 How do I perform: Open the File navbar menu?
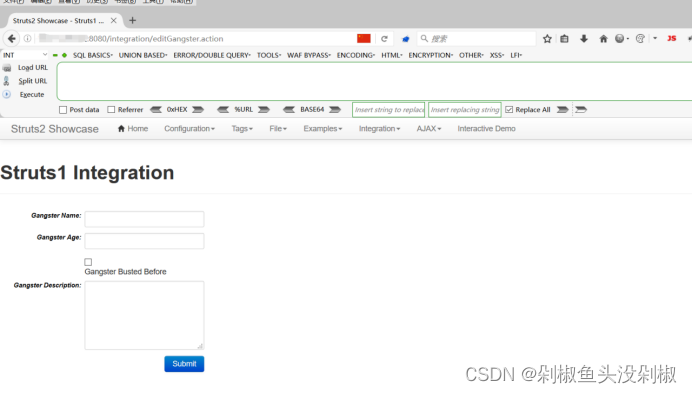pos(278,128)
